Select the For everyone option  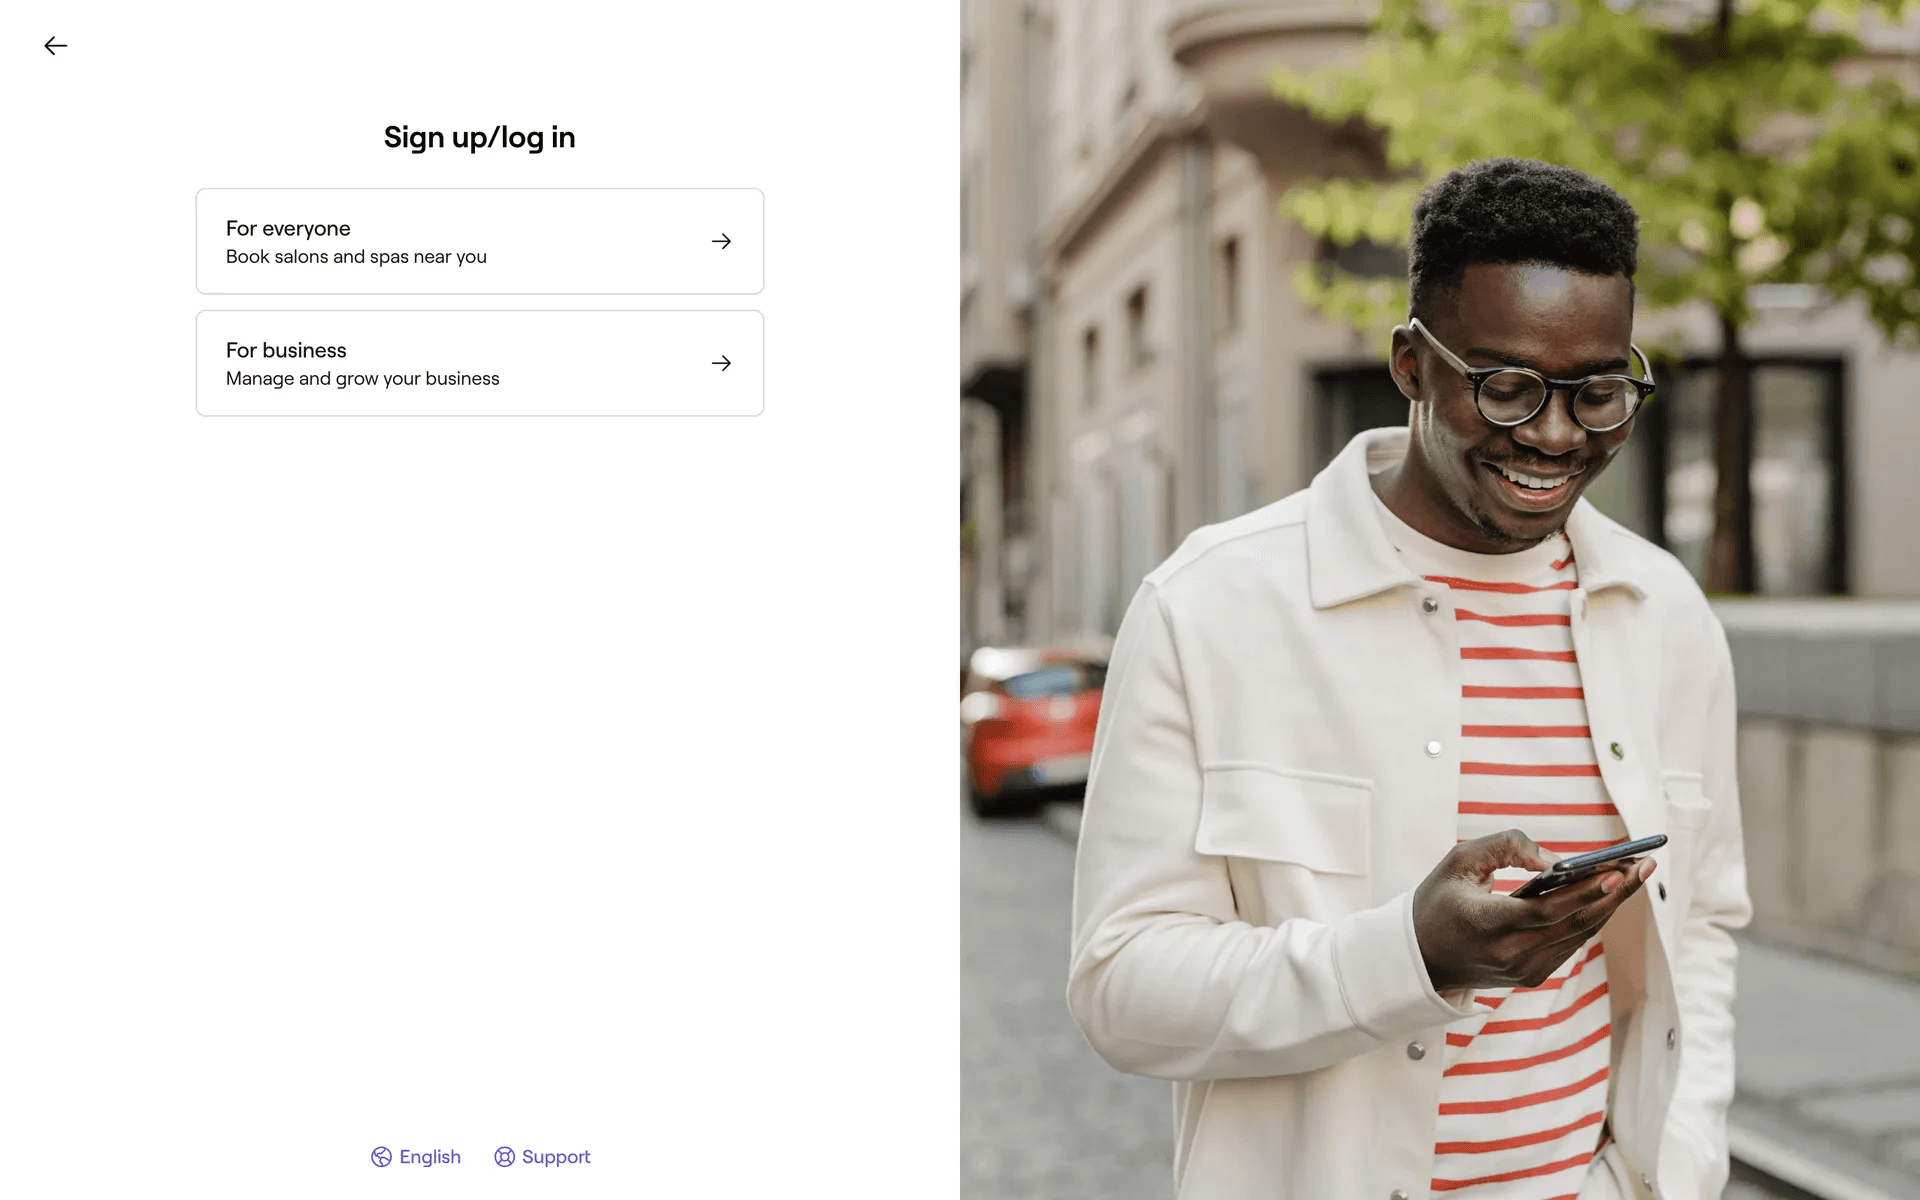coord(480,241)
